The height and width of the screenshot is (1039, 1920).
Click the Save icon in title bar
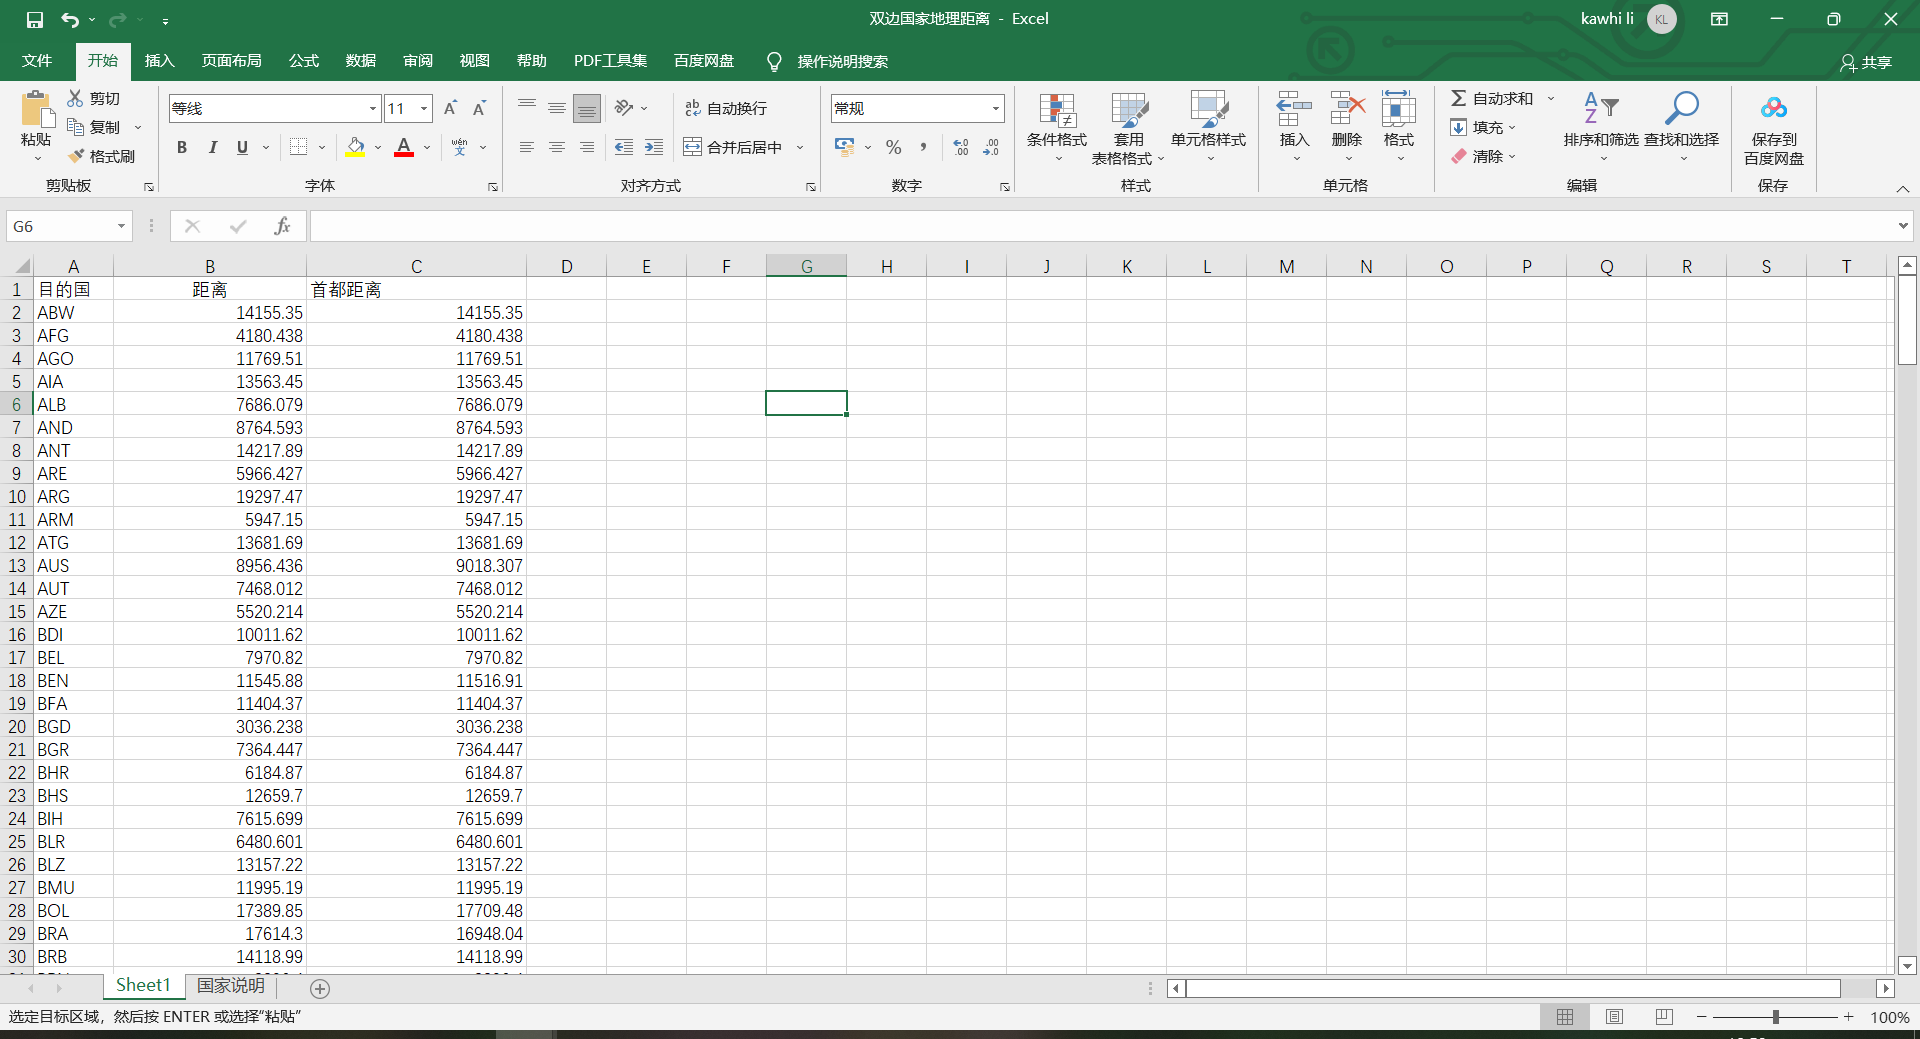(34, 19)
